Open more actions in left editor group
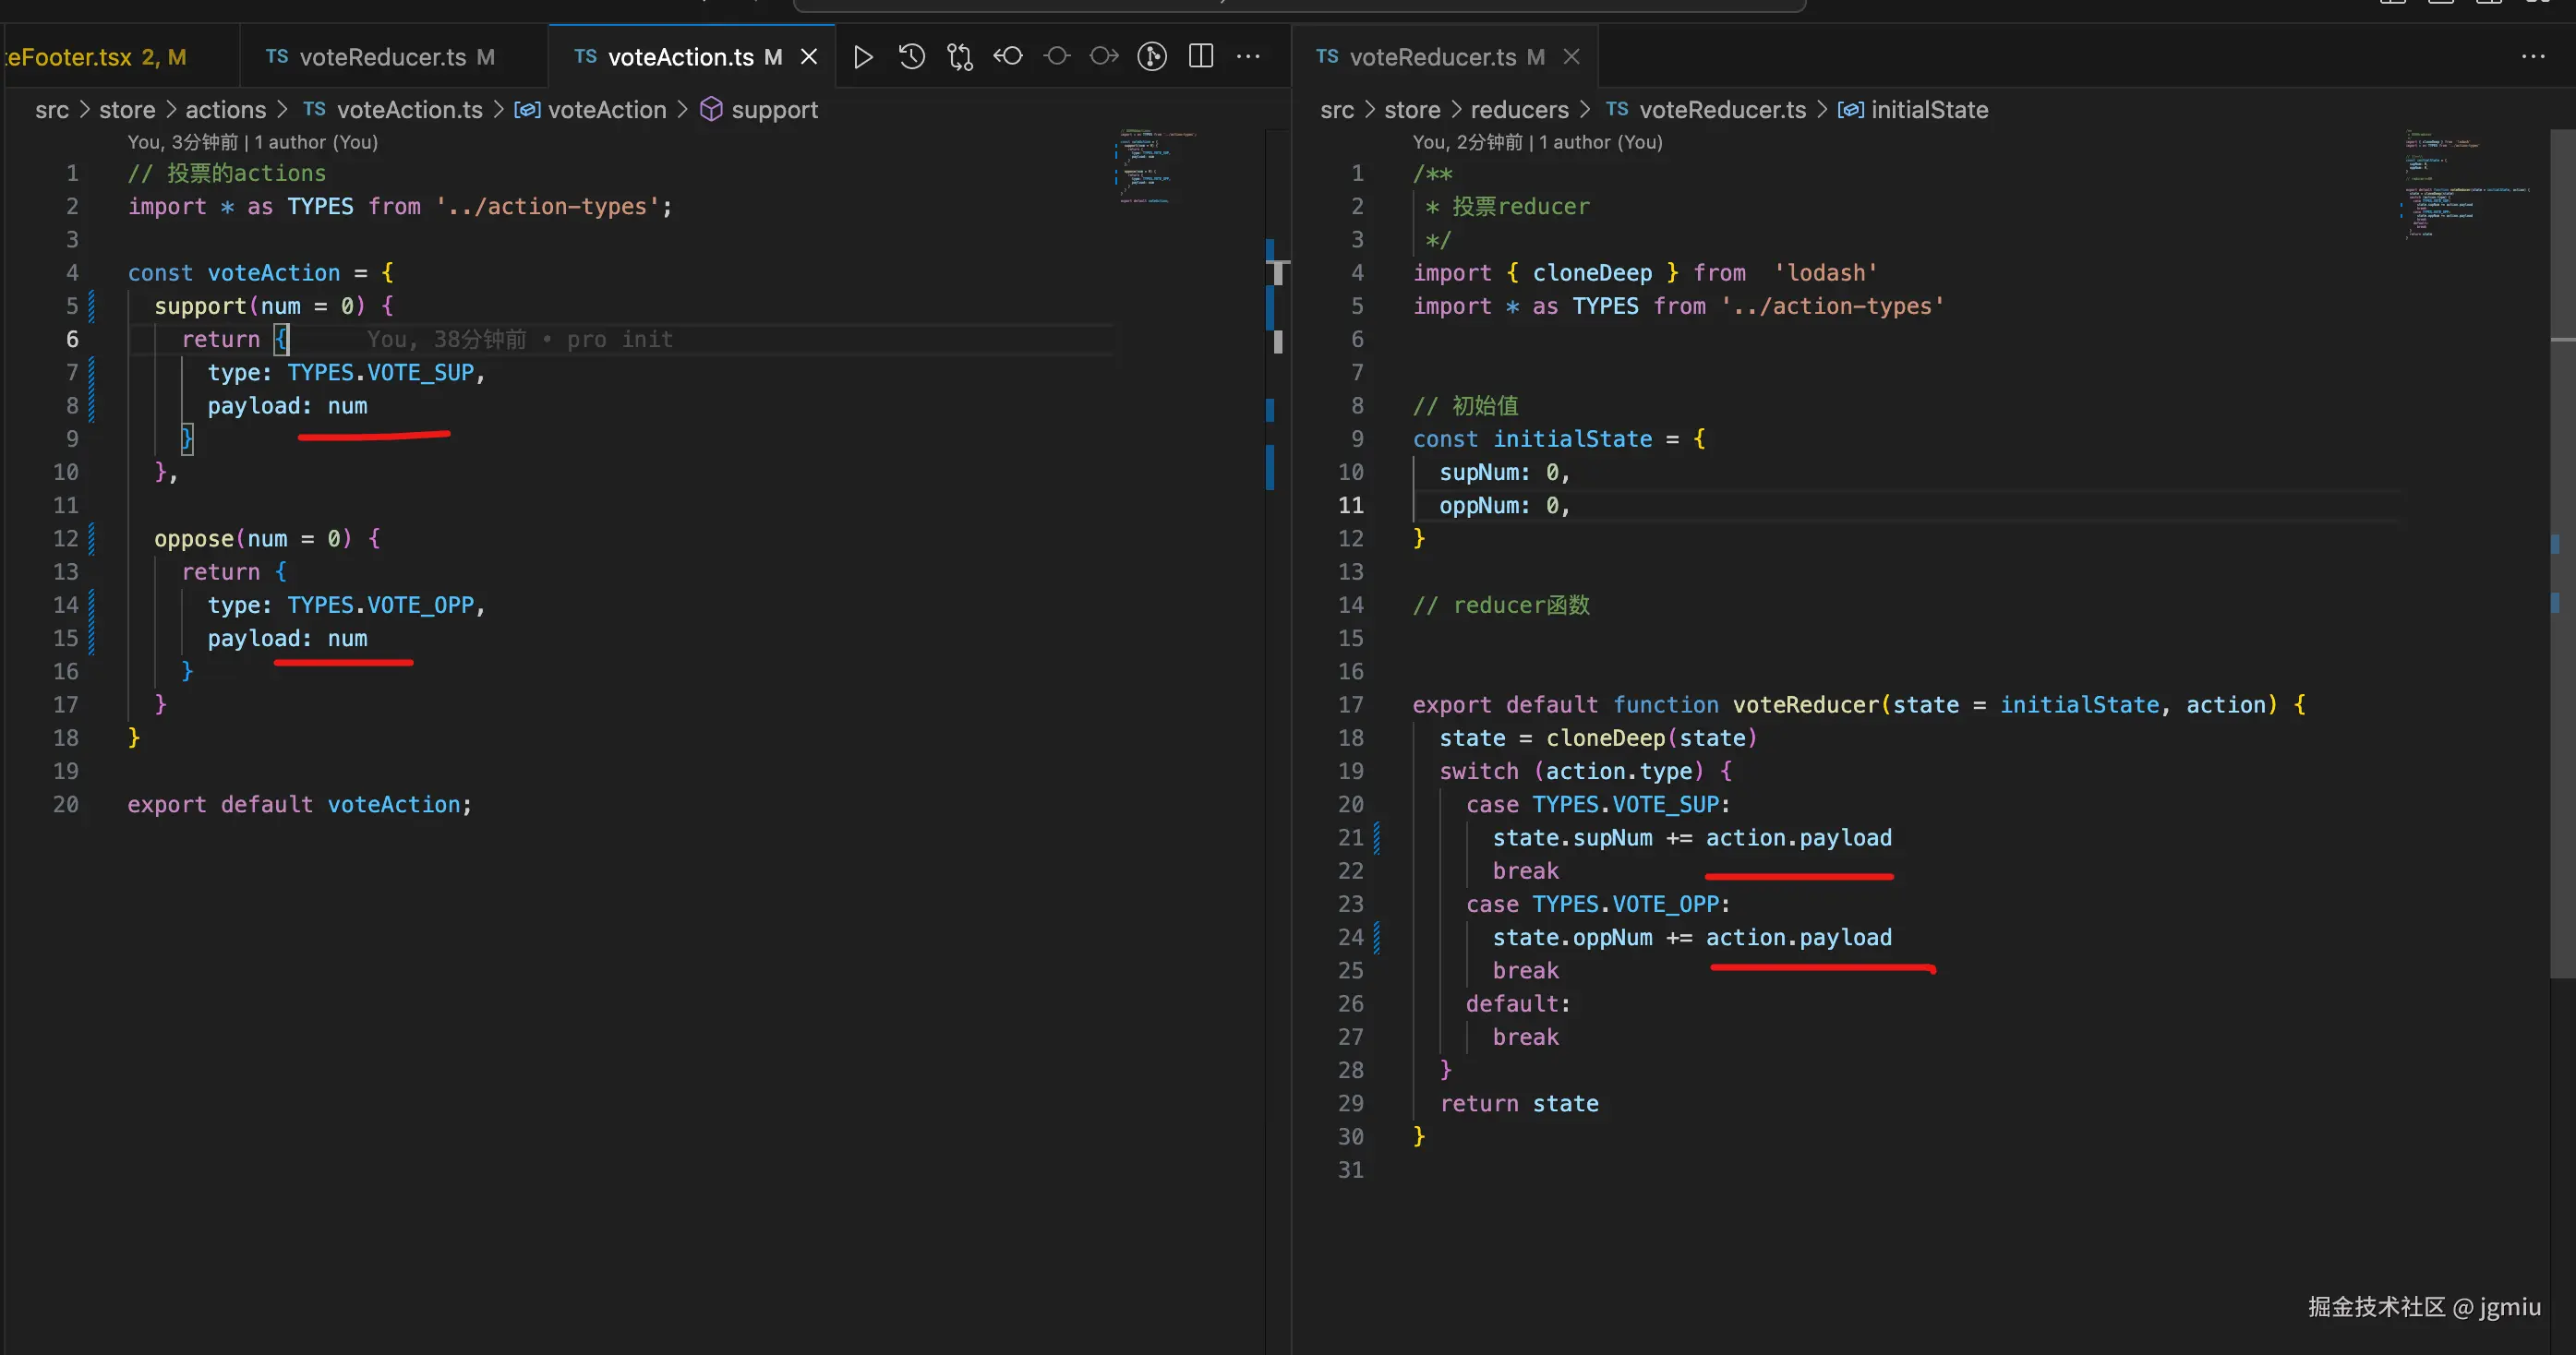Viewport: 2576px width, 1355px height. tap(1249, 57)
